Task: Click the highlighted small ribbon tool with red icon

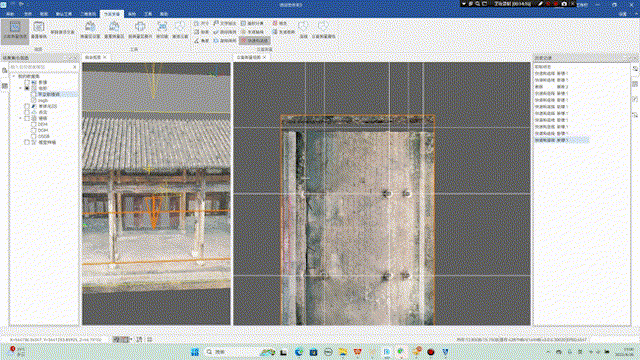Action: (255, 40)
